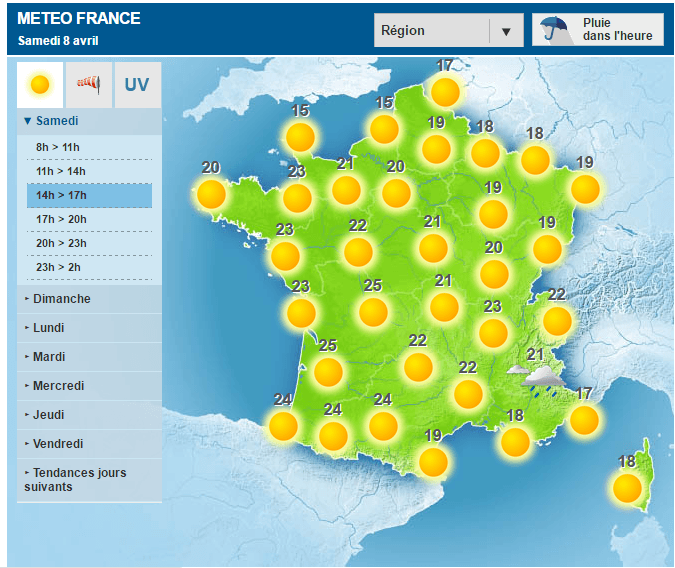Click the Brittany sun icon at 20 degrees
675x568 pixels.
click(211, 193)
